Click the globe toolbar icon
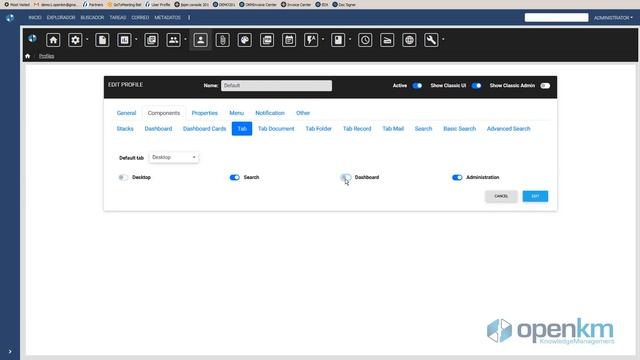640x360 pixels. coord(409,40)
